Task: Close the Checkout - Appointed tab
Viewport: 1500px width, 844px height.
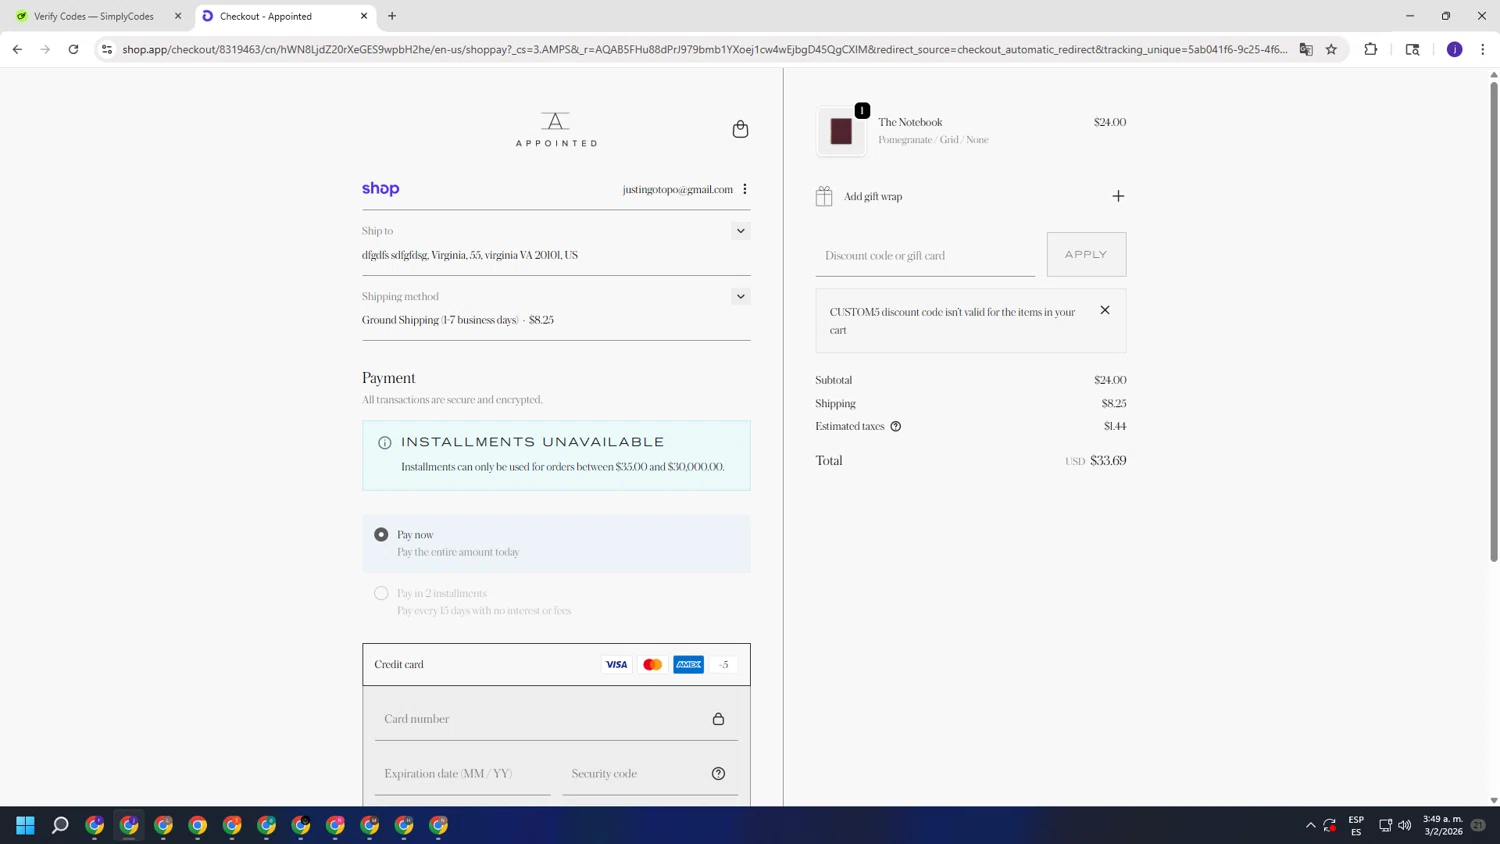Action: (364, 16)
